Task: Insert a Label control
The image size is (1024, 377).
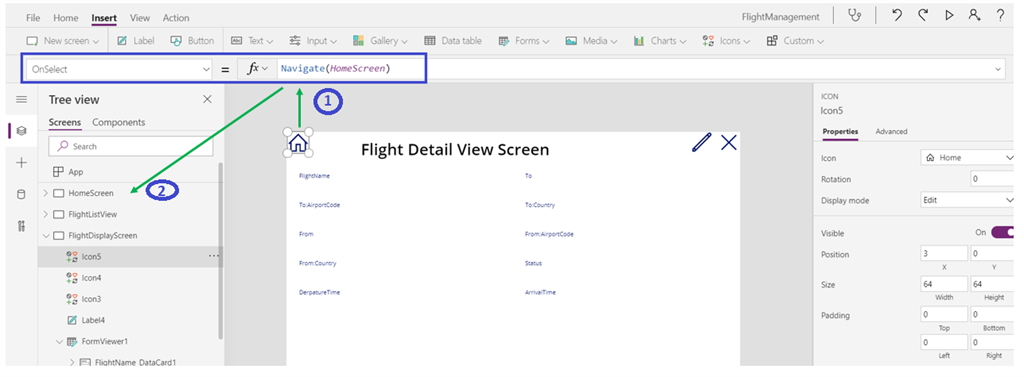Action: tap(136, 41)
